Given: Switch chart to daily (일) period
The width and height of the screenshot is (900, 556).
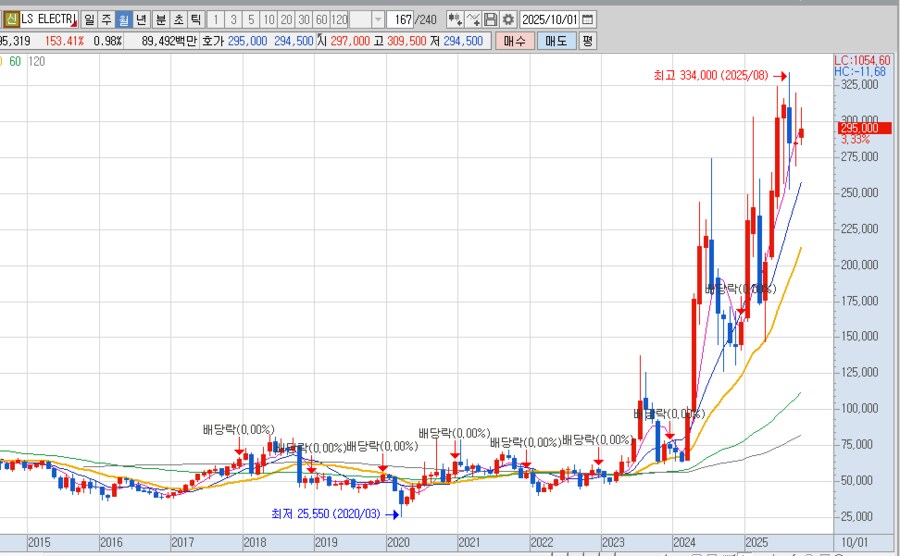Looking at the screenshot, I should (89, 19).
